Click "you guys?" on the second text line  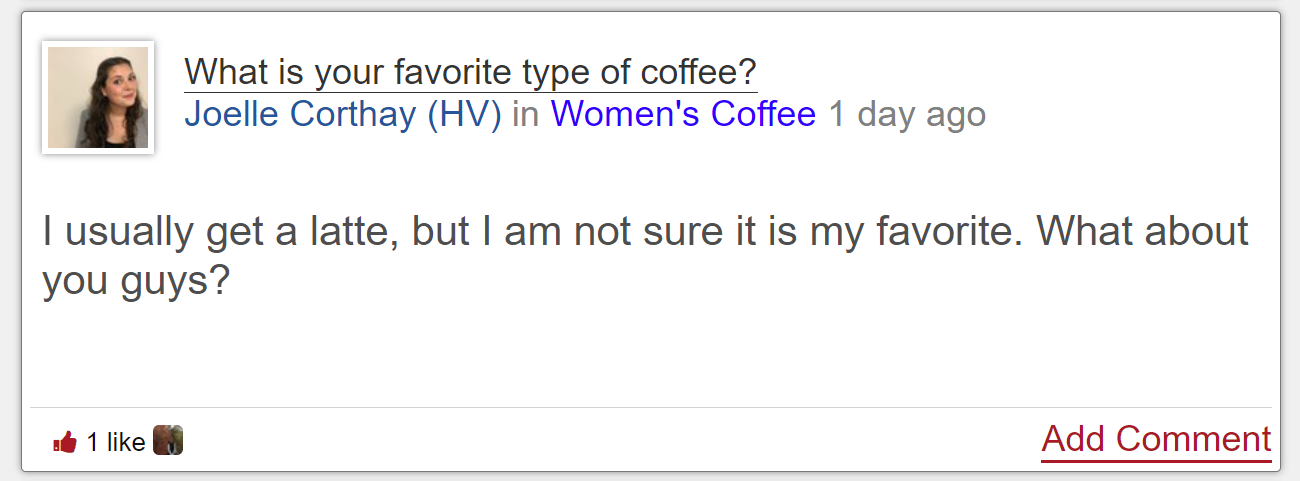(x=136, y=281)
